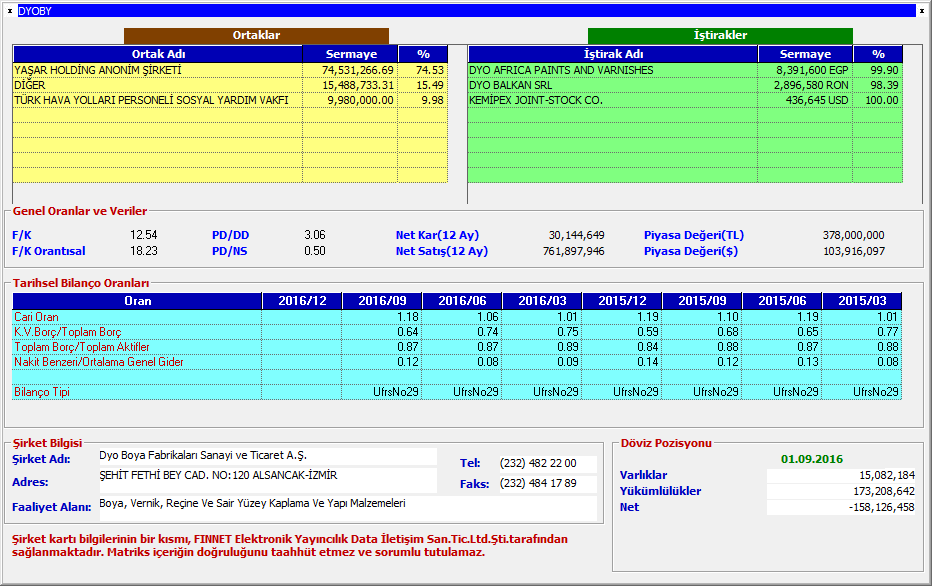
Task: Click the Sermaye header in the İştirakler table
Action: click(x=805, y=54)
